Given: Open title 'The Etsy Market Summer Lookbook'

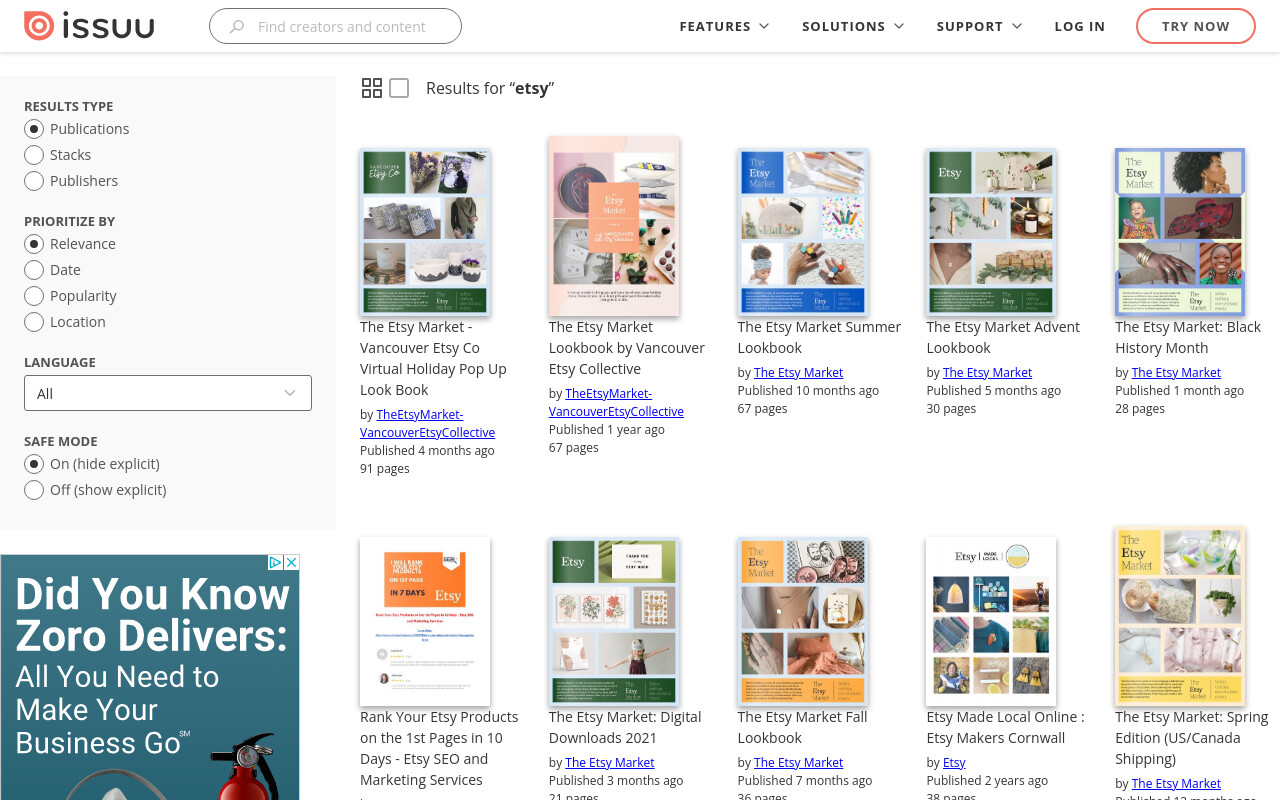Looking at the screenshot, I should pyautogui.click(x=819, y=337).
